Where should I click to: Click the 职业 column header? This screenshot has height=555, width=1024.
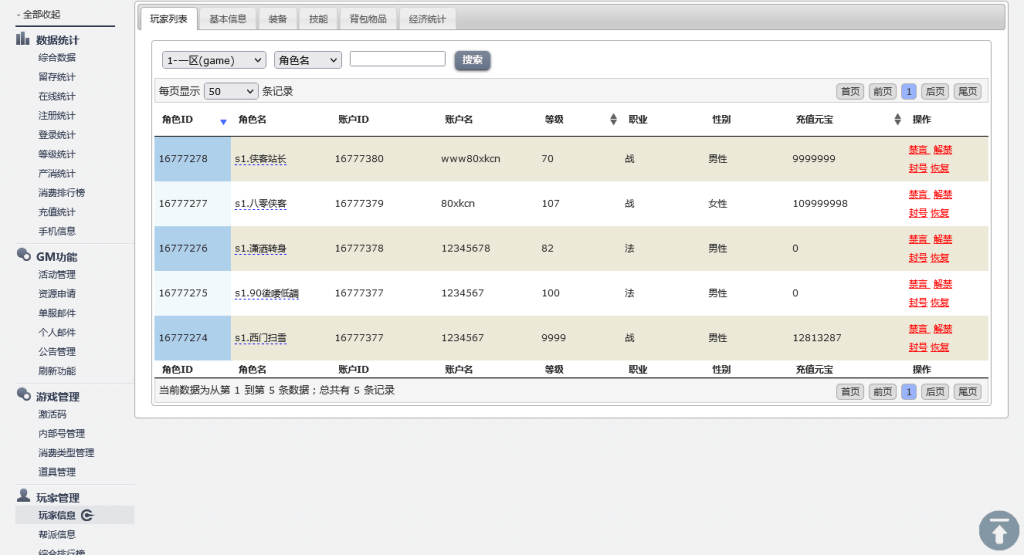(x=637, y=119)
